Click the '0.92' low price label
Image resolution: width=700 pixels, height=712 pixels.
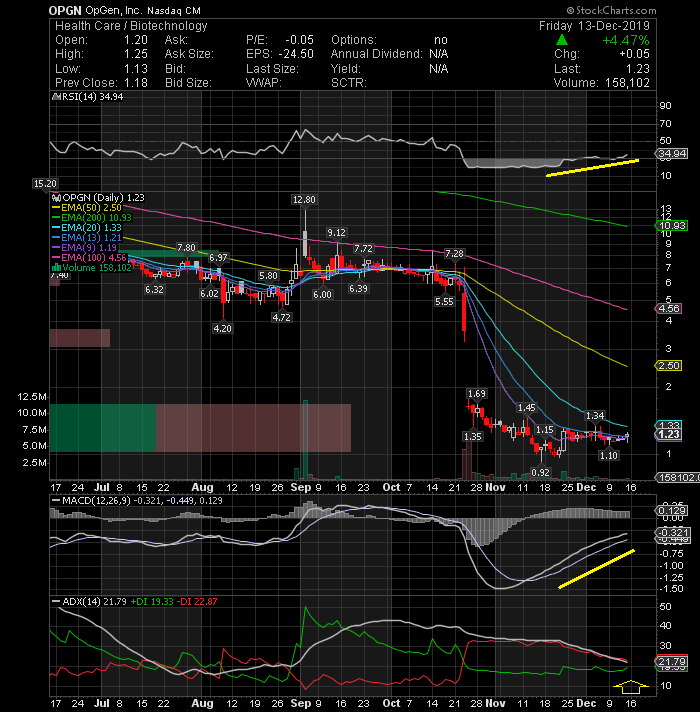tap(540, 473)
